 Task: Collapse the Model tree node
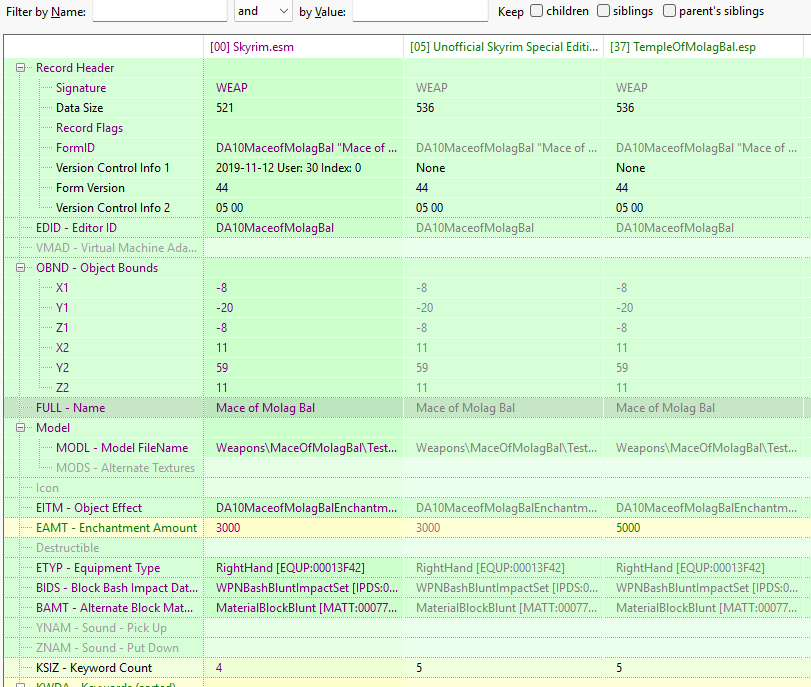tap(20, 427)
